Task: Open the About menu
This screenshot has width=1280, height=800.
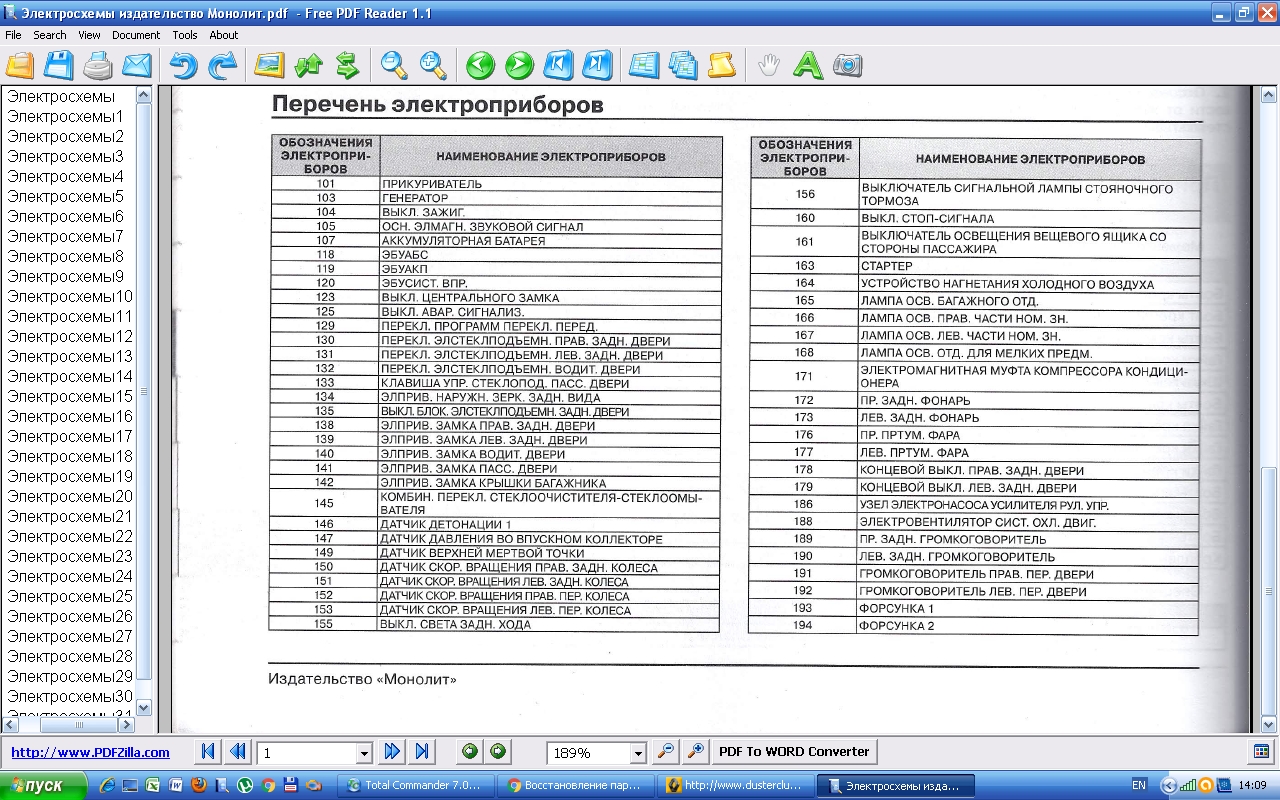Action: coord(224,35)
